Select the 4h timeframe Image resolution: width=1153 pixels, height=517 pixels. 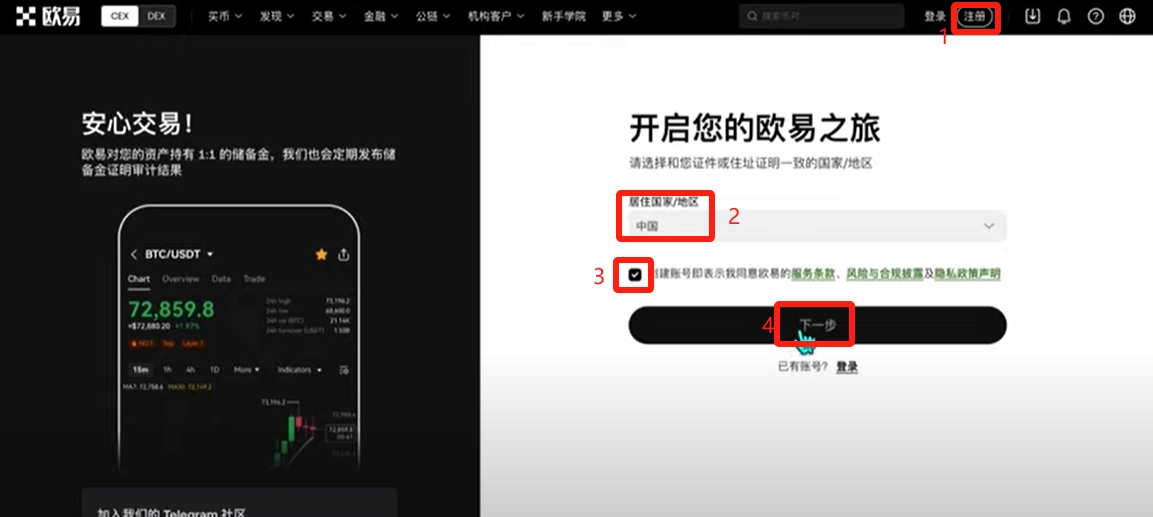(190, 370)
